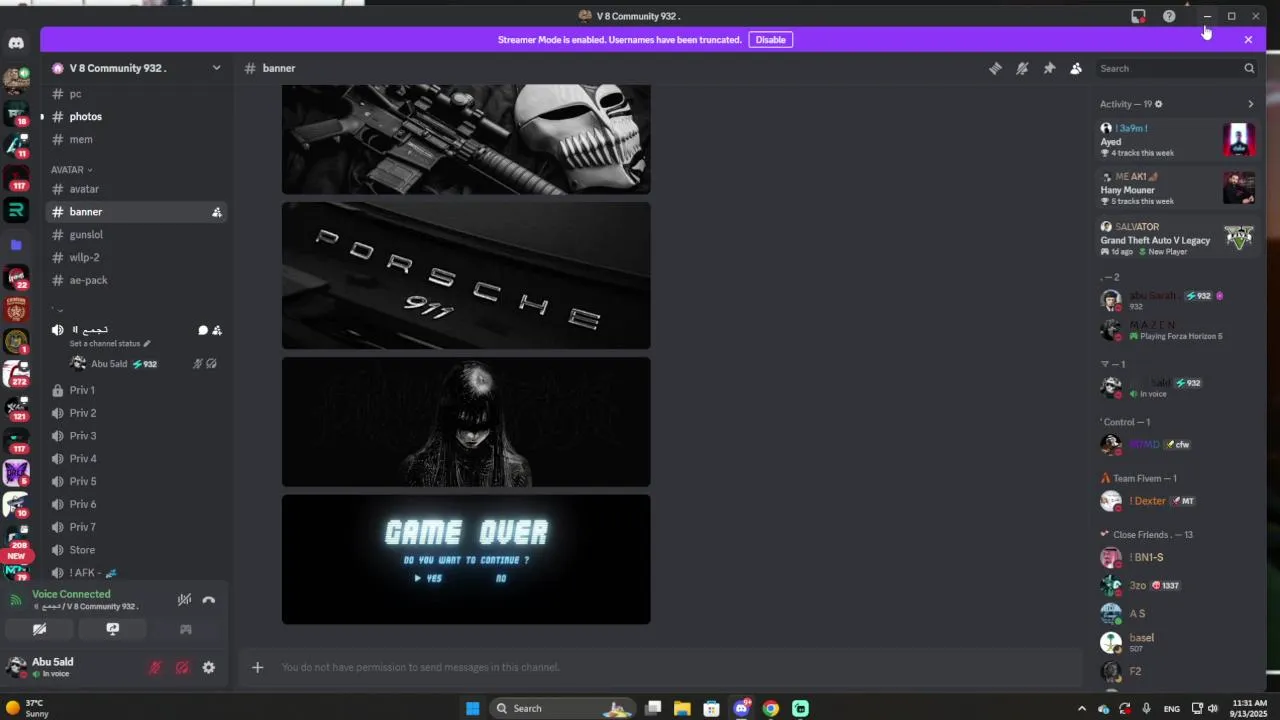Open the wllp-2 channel
The width and height of the screenshot is (1280, 720).
[136, 258]
